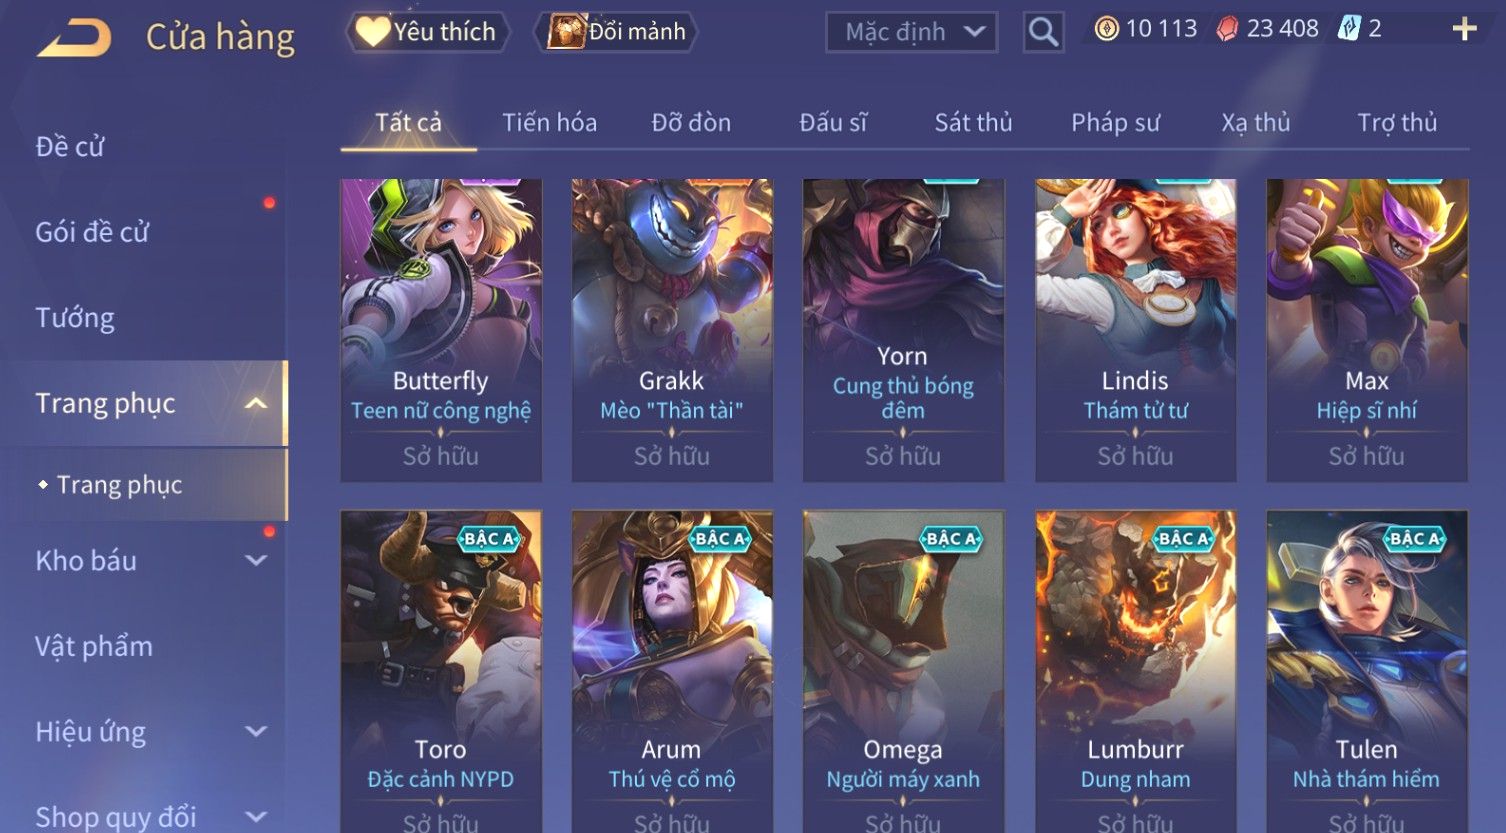Open the Yêu thích heart favorites
The image size is (1506, 833).
427,32
